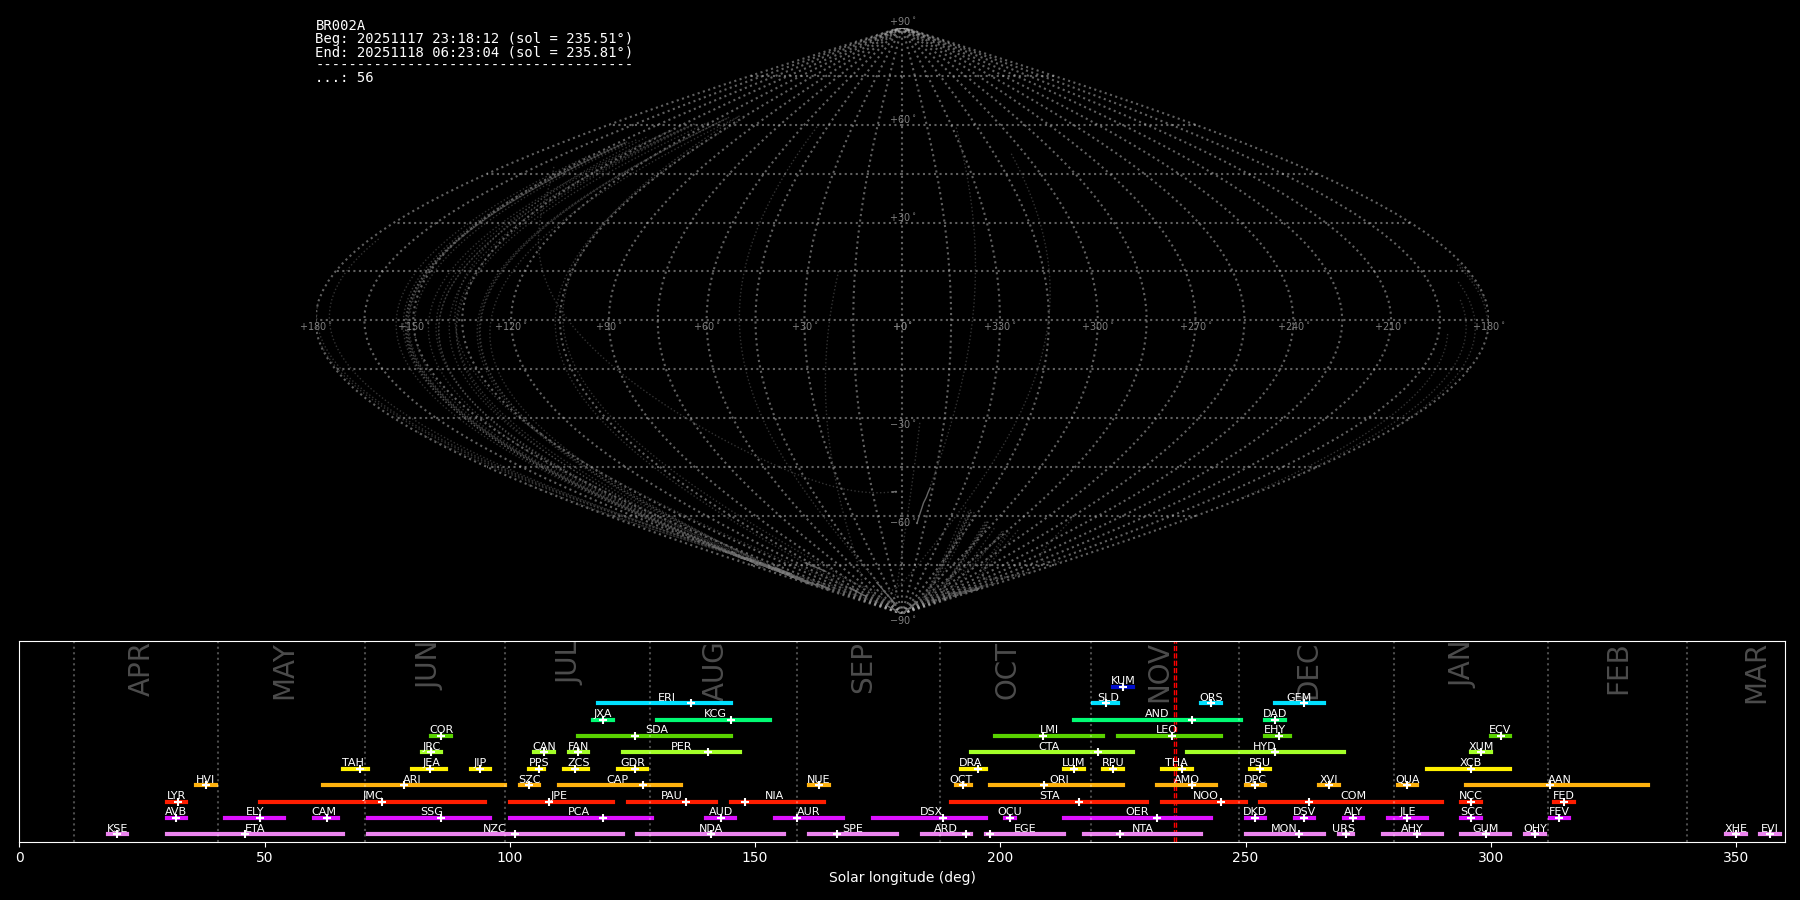
Task: Click the AUG month label
Action: [713, 672]
